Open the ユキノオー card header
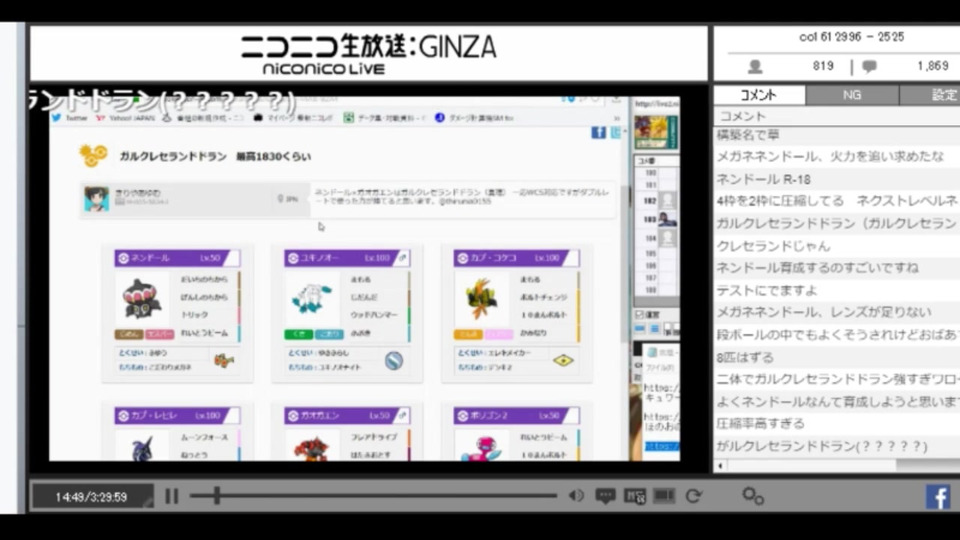 (347, 258)
